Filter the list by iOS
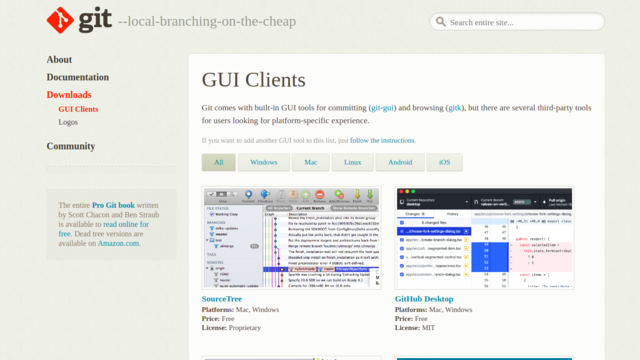Viewport: 640px width, 360px height. [x=444, y=162]
